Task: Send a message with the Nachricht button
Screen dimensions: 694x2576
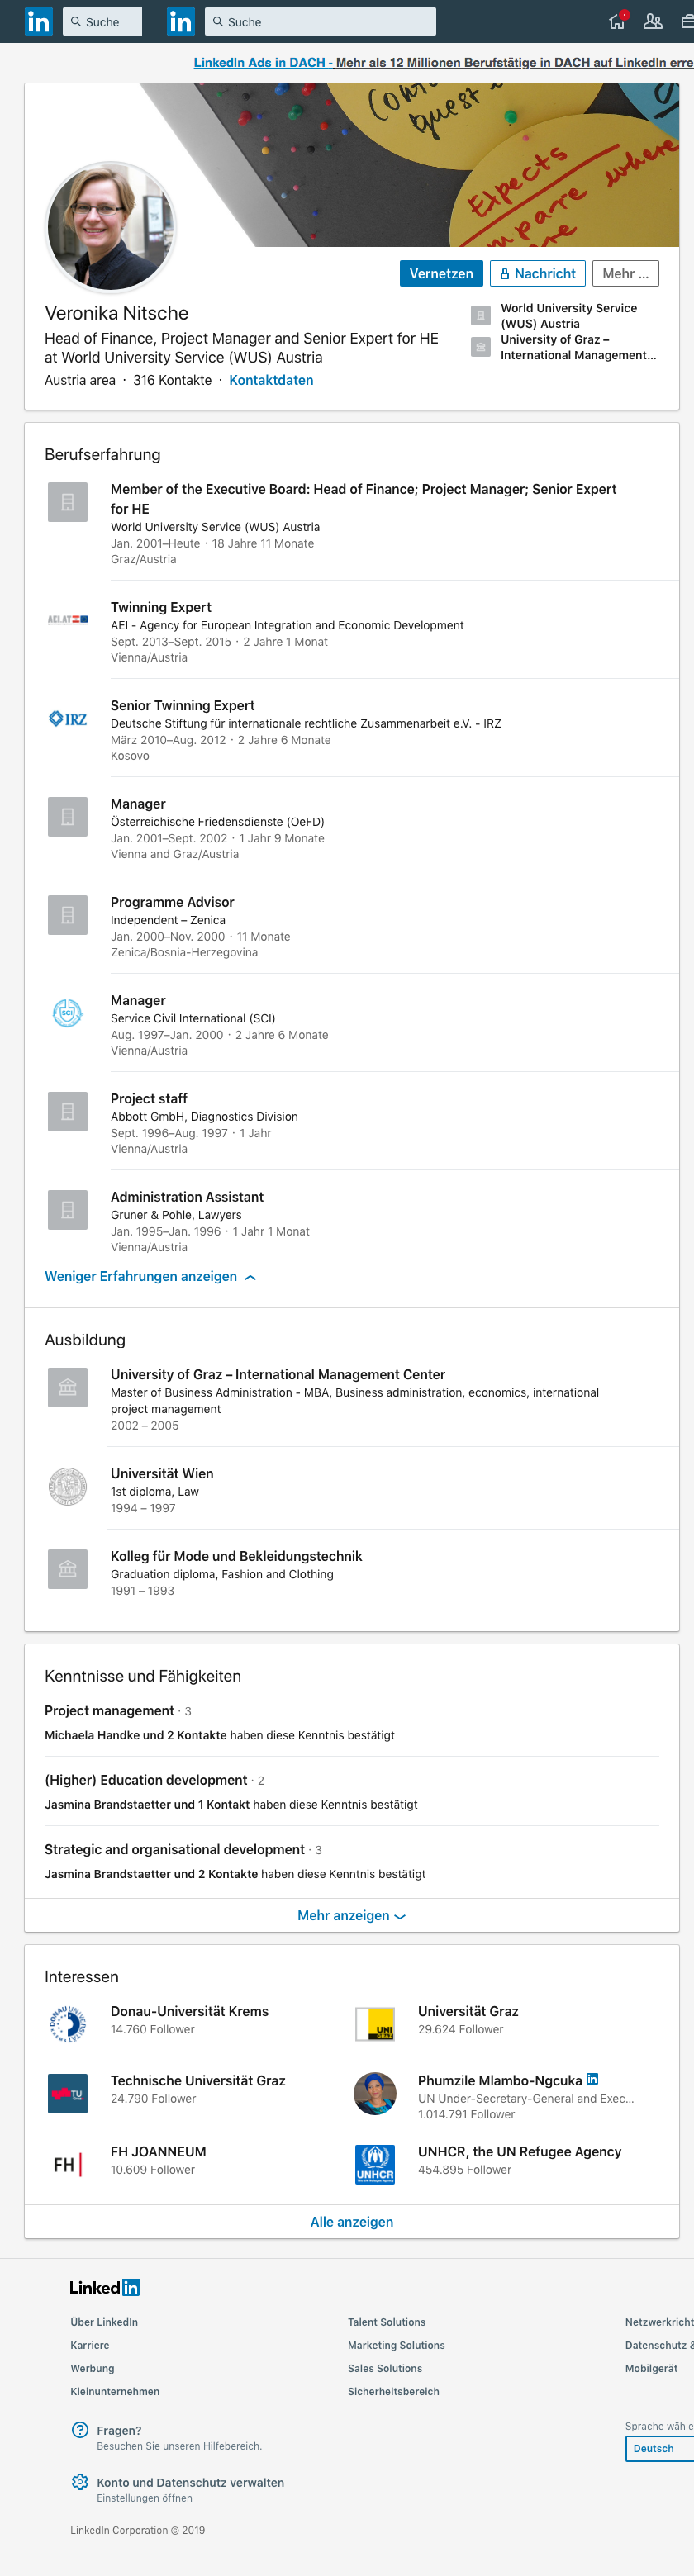Action: tap(538, 273)
